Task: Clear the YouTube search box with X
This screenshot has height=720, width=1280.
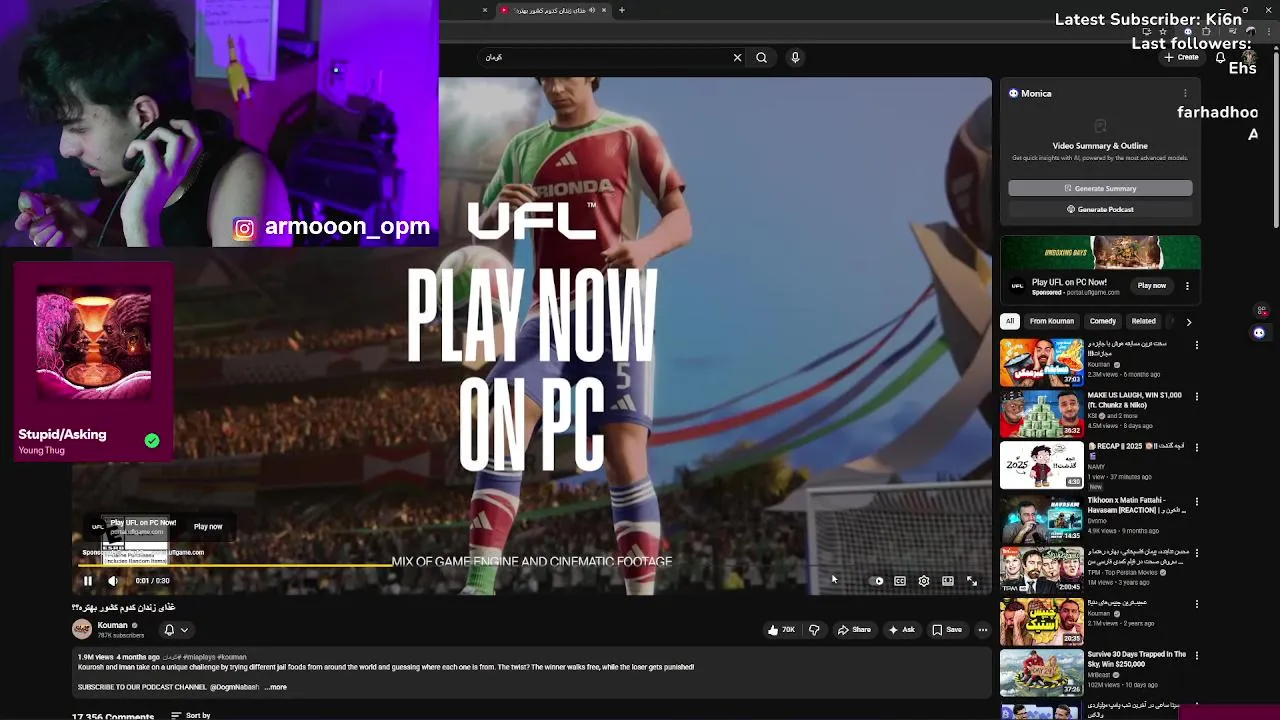Action: (737, 57)
